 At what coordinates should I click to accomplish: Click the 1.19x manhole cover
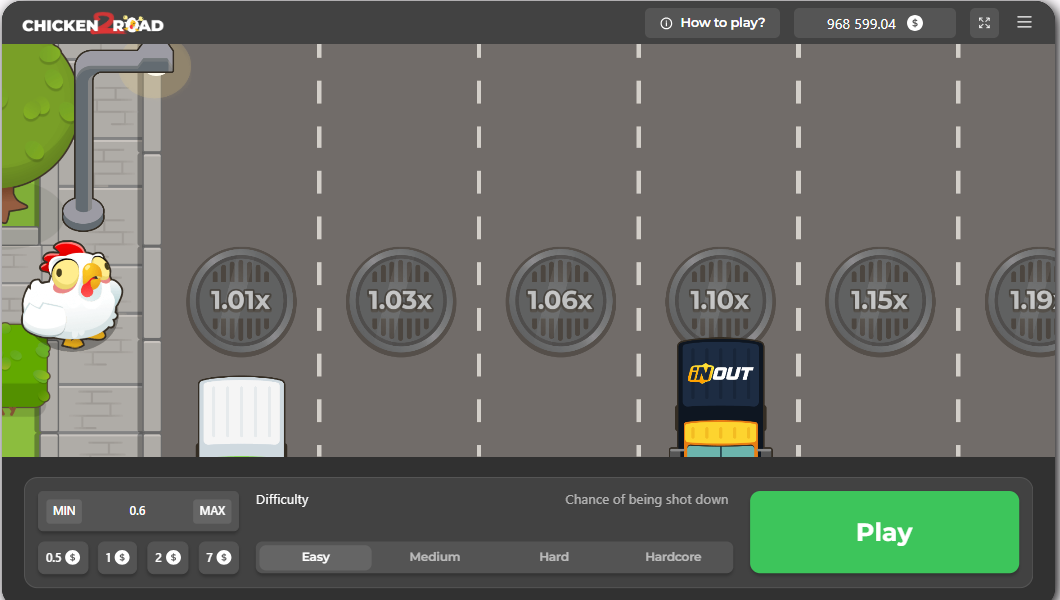[x=1022, y=301]
